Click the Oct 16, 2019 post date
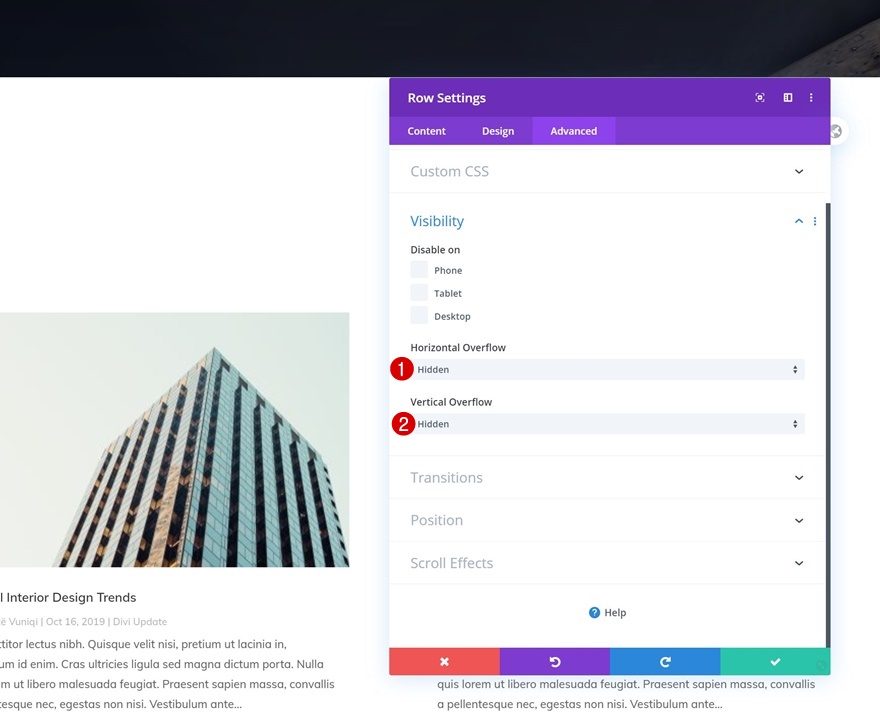This screenshot has height=718, width=880. [x=75, y=621]
